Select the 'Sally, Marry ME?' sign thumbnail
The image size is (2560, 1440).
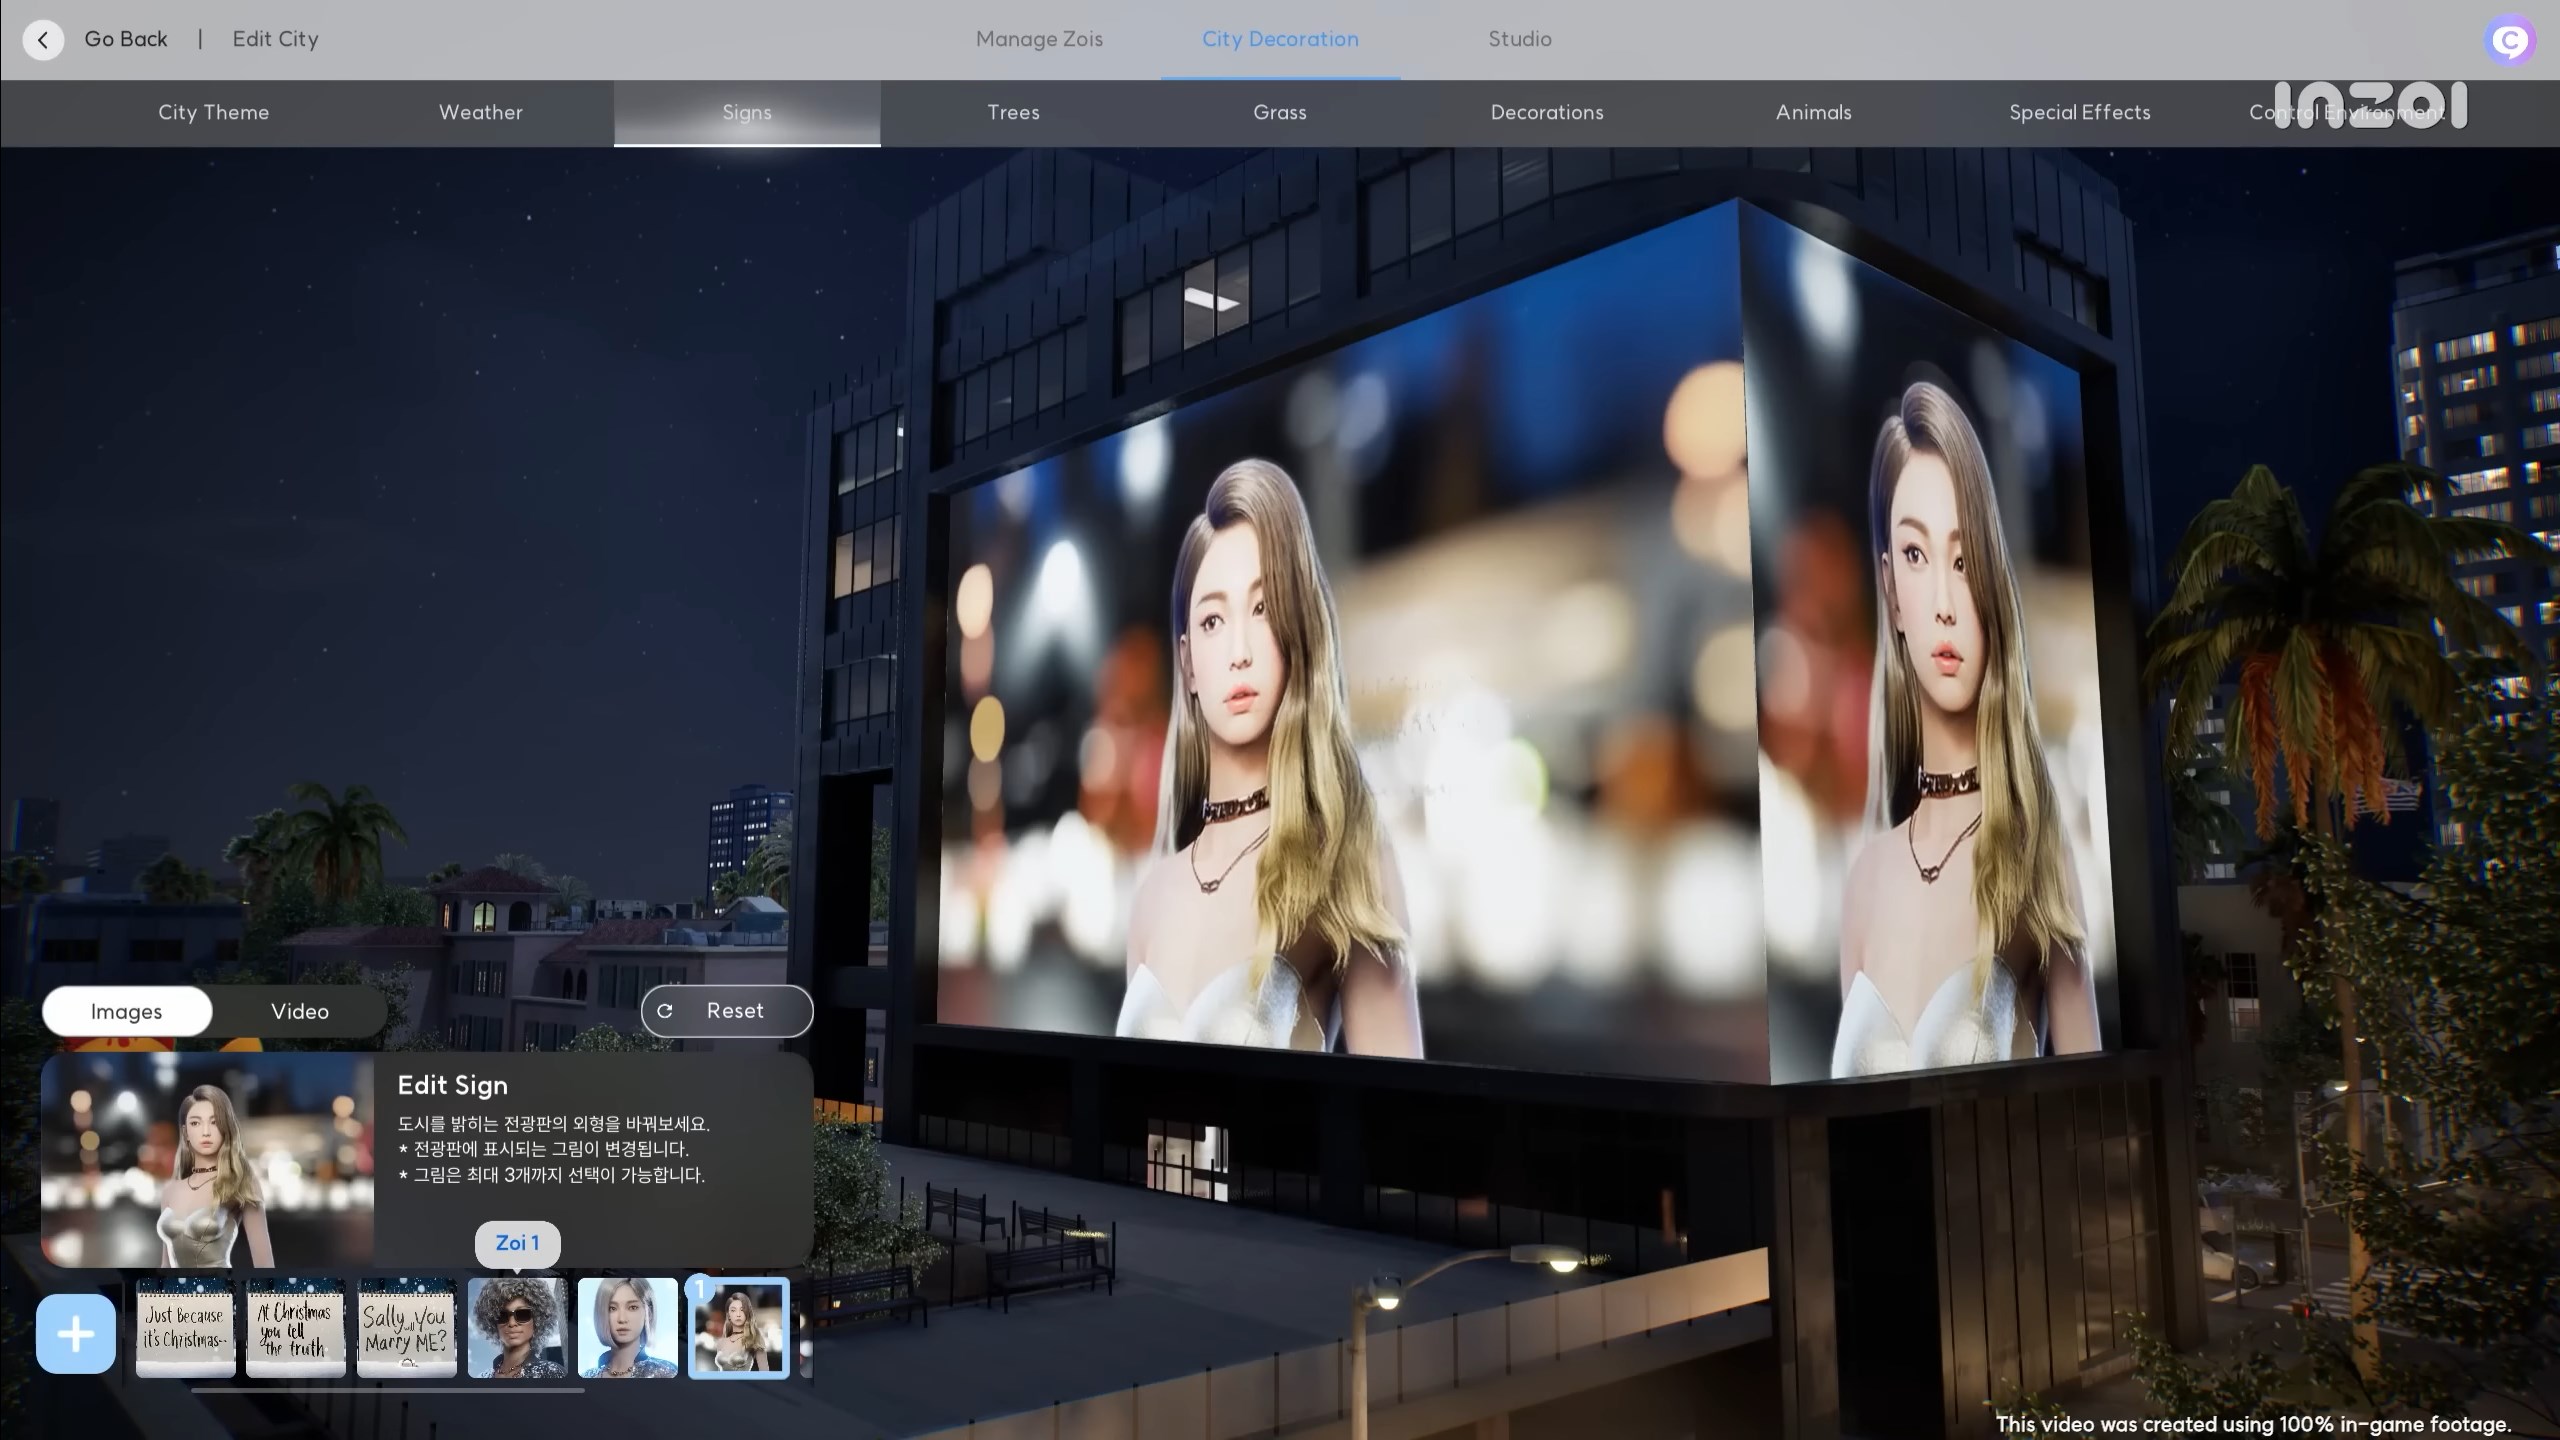(406, 1327)
